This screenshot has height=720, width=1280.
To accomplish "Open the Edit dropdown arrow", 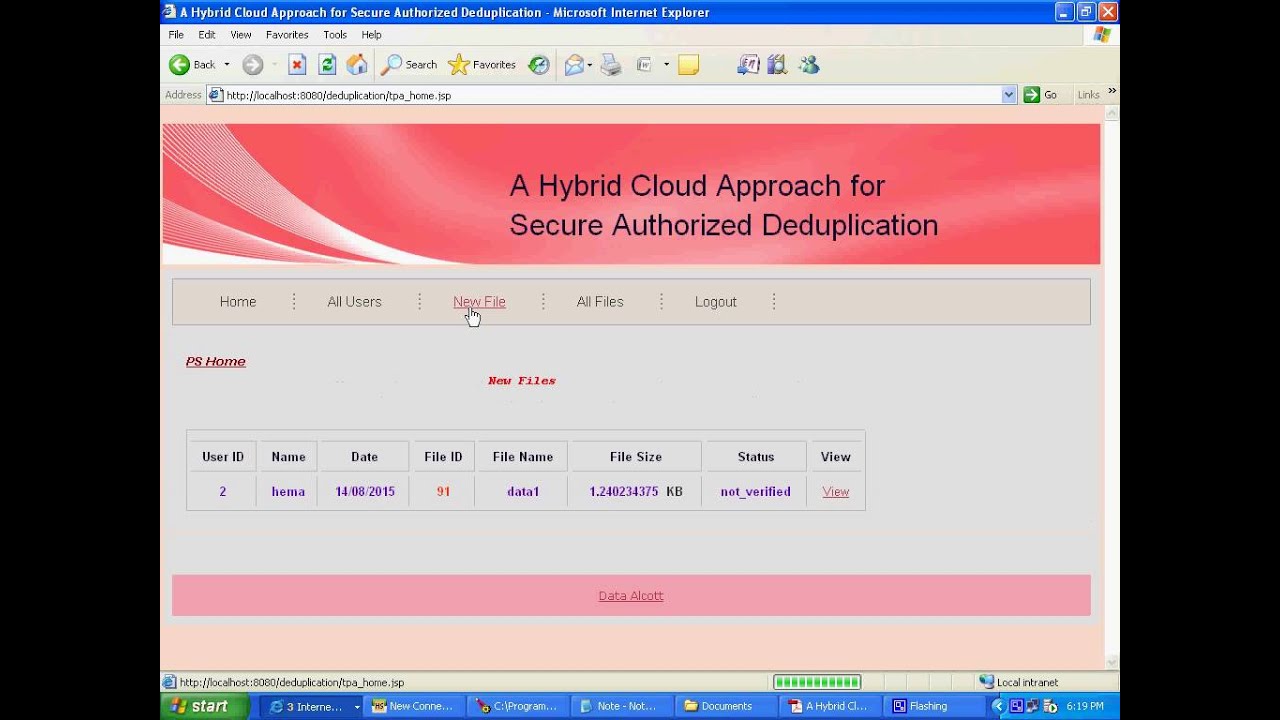I will (x=666, y=65).
